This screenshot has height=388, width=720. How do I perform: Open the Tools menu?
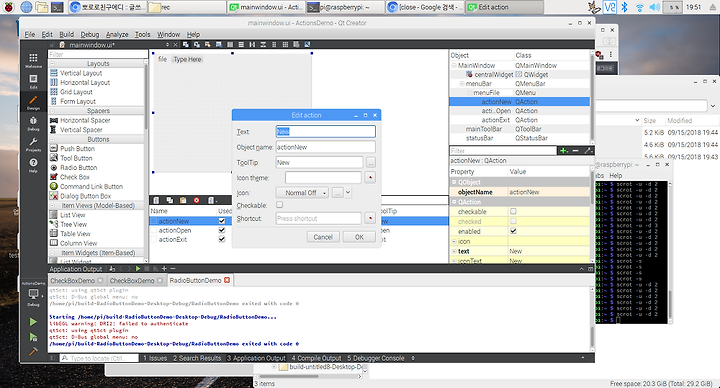(x=142, y=34)
